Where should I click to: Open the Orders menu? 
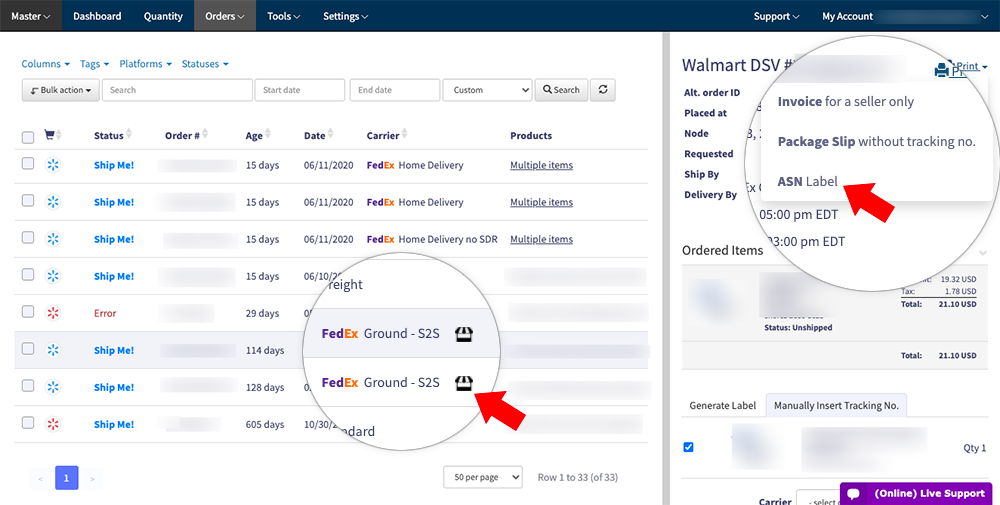tap(225, 16)
